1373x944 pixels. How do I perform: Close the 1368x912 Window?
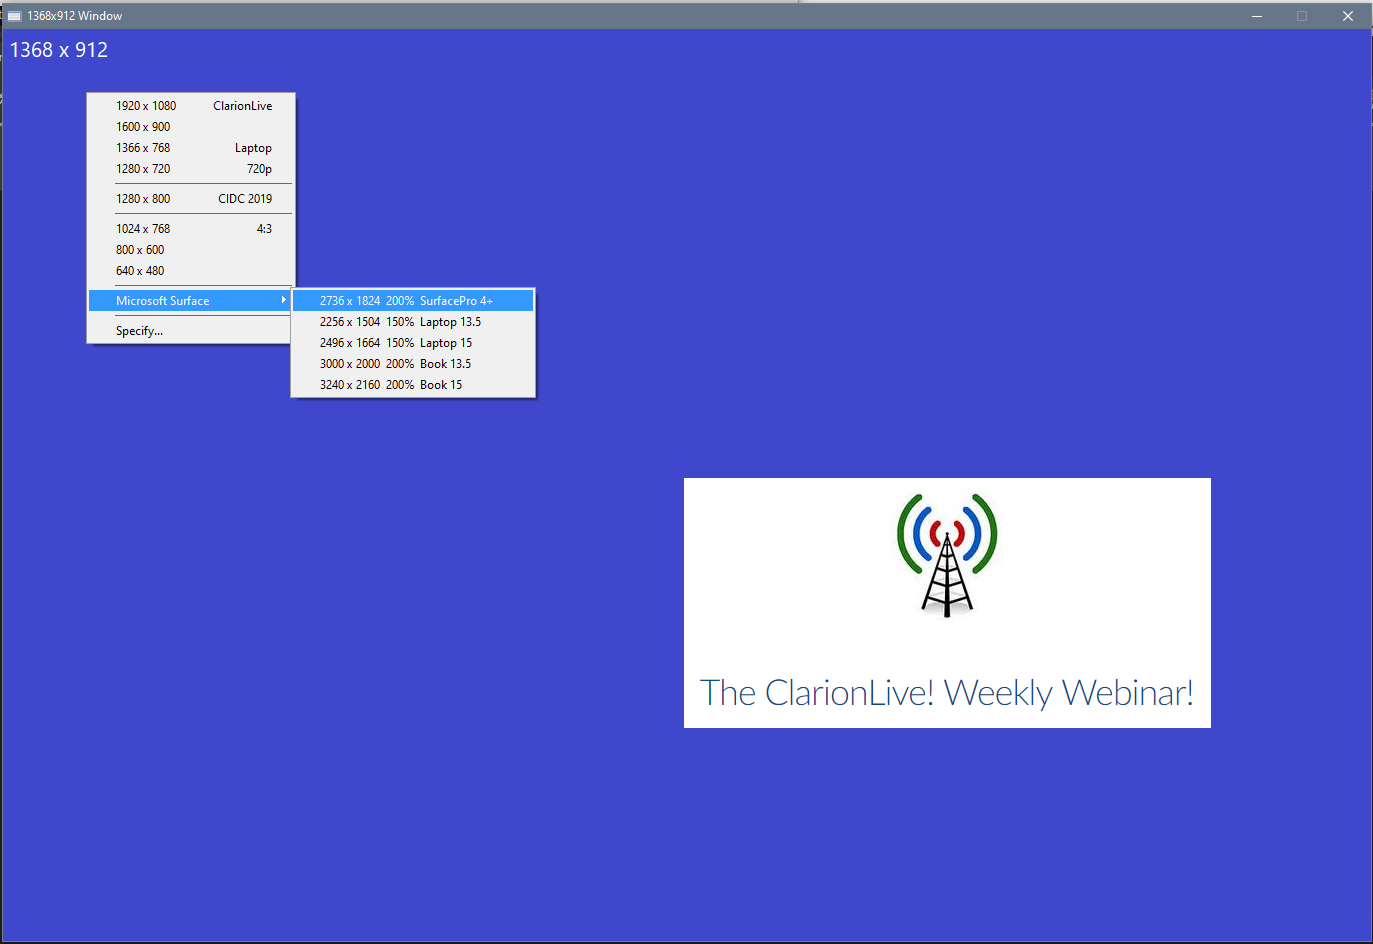(1347, 16)
